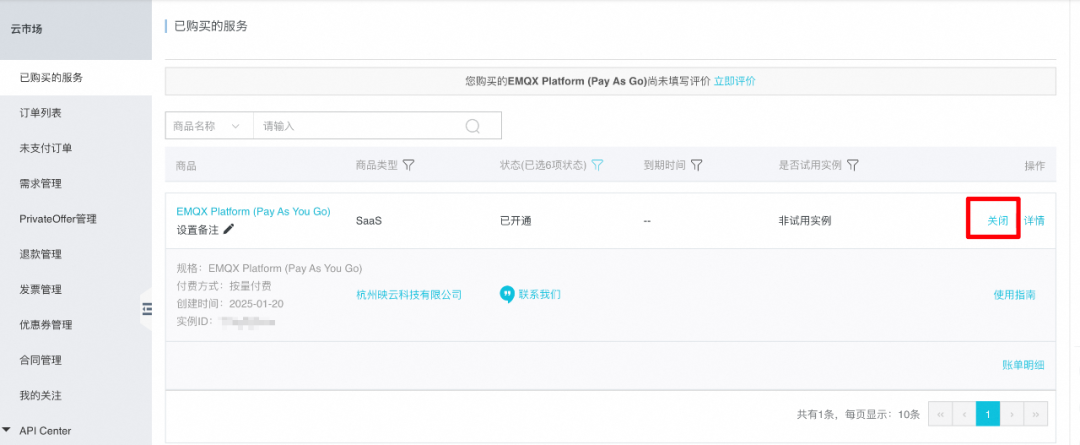The image size is (1080, 445).
Task: Filter by 商品类型 funnel icon
Action: point(408,165)
